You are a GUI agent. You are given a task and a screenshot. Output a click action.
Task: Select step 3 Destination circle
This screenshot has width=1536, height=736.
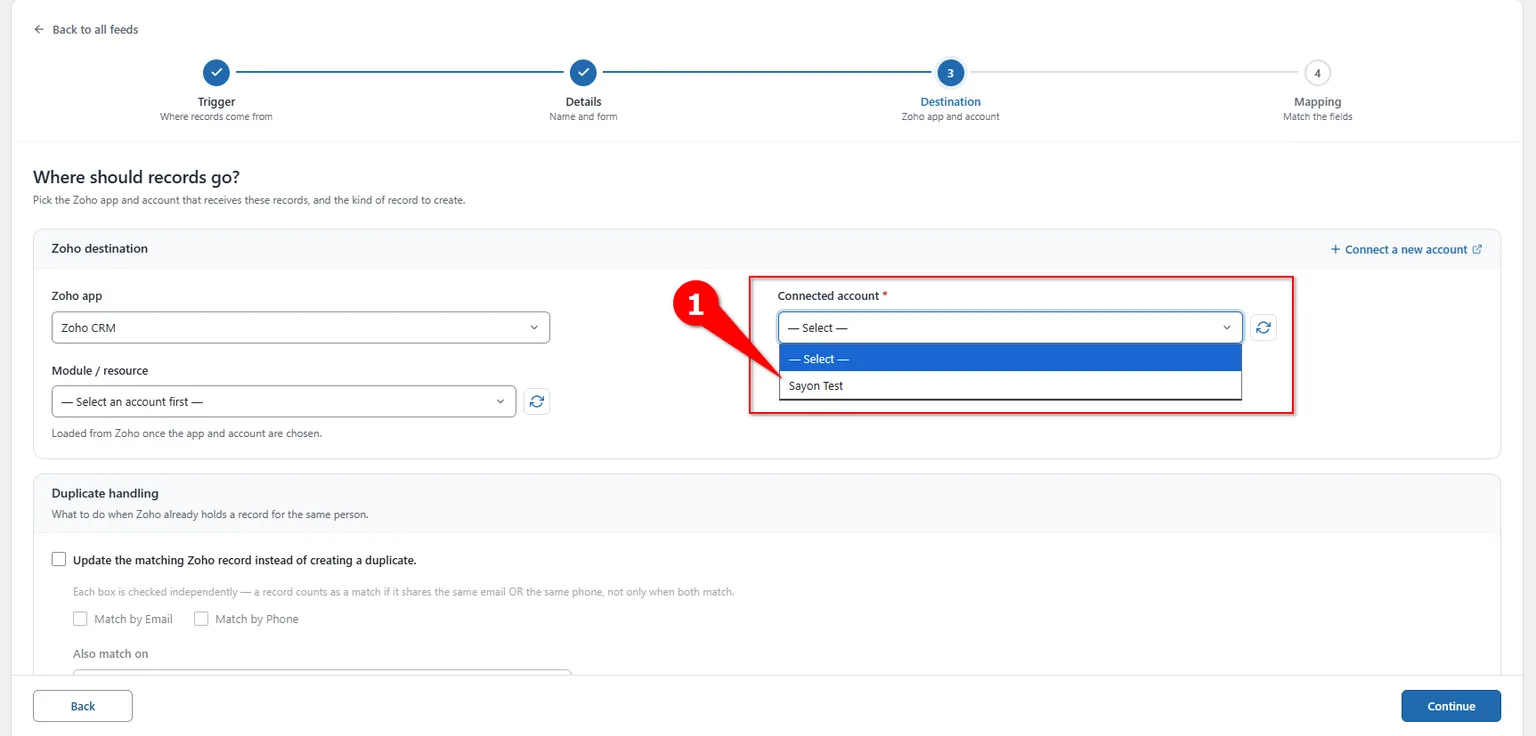pyautogui.click(x=950, y=72)
